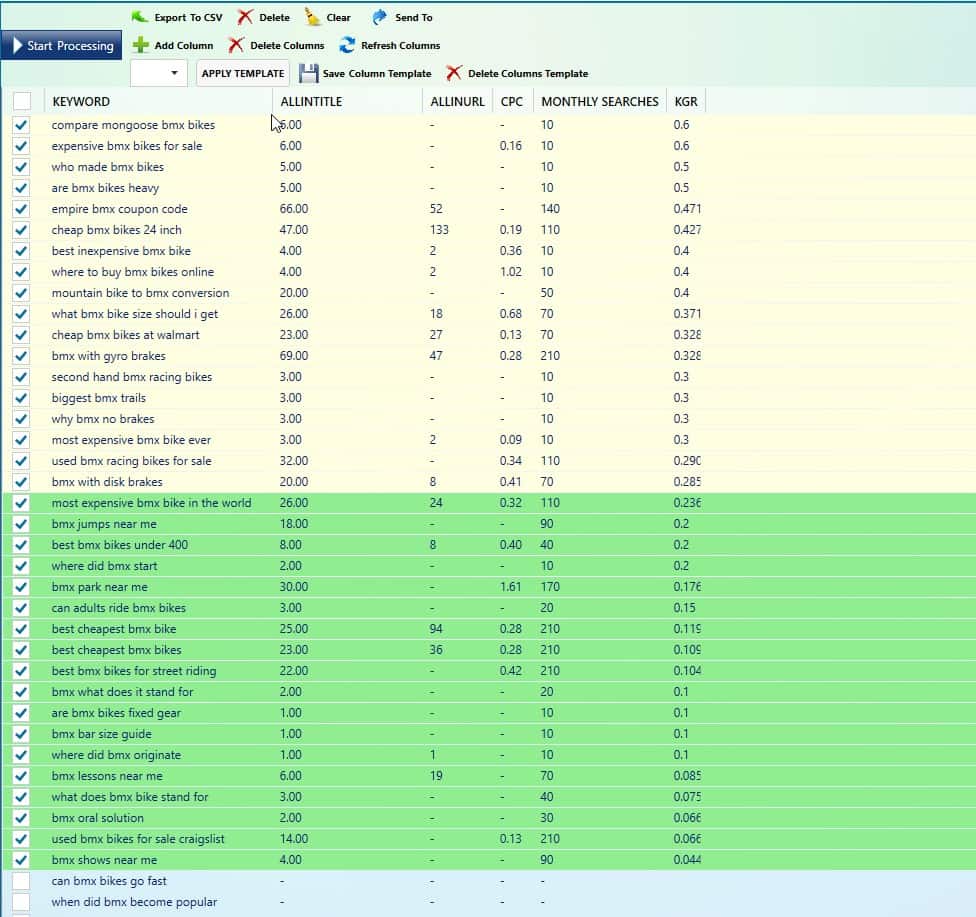Select the keyword 'bmx bar size guide'
Image resolution: width=976 pixels, height=917 pixels.
pos(101,734)
